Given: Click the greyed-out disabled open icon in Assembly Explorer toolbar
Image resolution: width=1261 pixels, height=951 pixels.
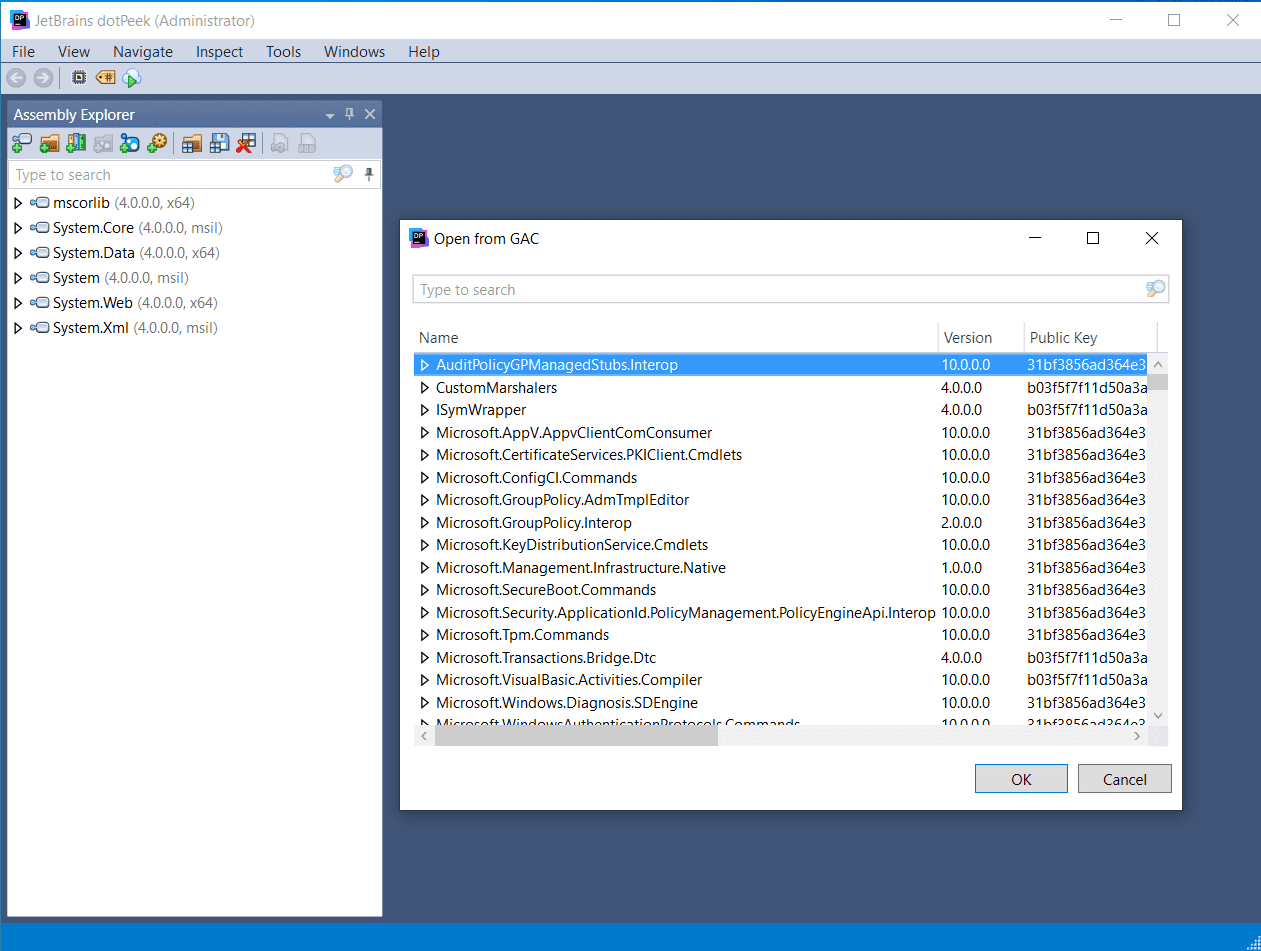Looking at the screenshot, I should tap(103, 144).
